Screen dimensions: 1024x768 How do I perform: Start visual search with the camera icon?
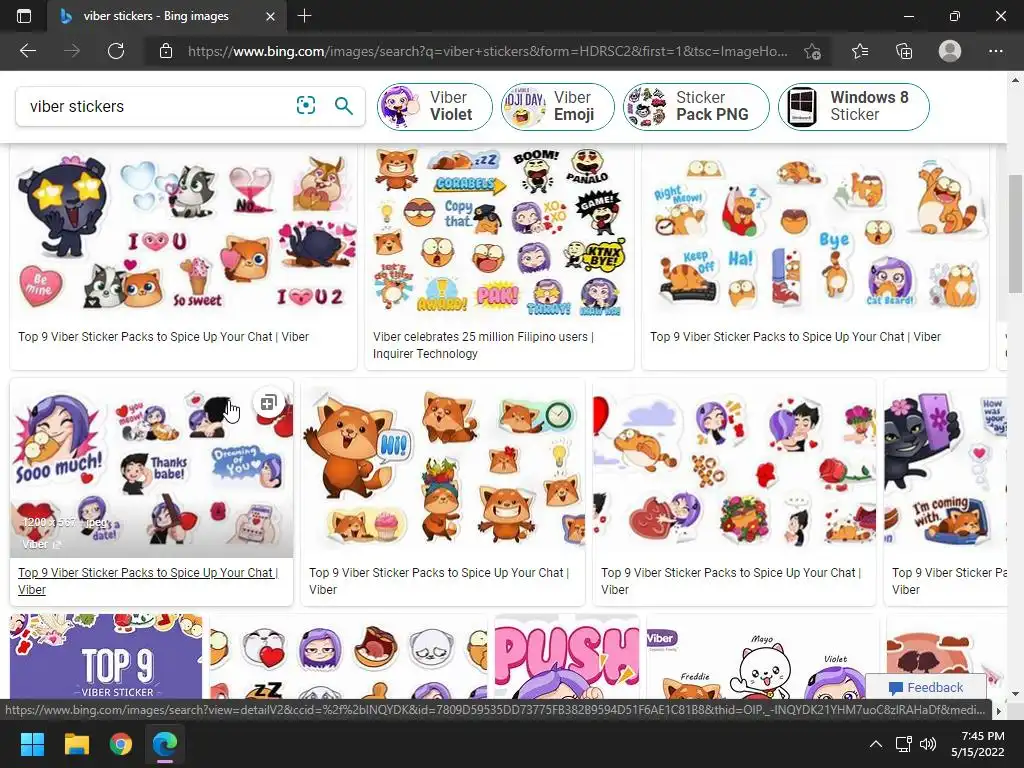tap(306, 105)
